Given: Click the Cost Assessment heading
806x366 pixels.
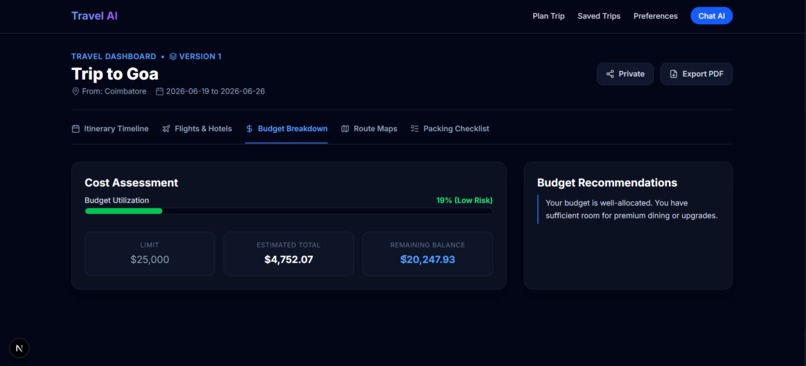Looking at the screenshot, I should coord(131,182).
